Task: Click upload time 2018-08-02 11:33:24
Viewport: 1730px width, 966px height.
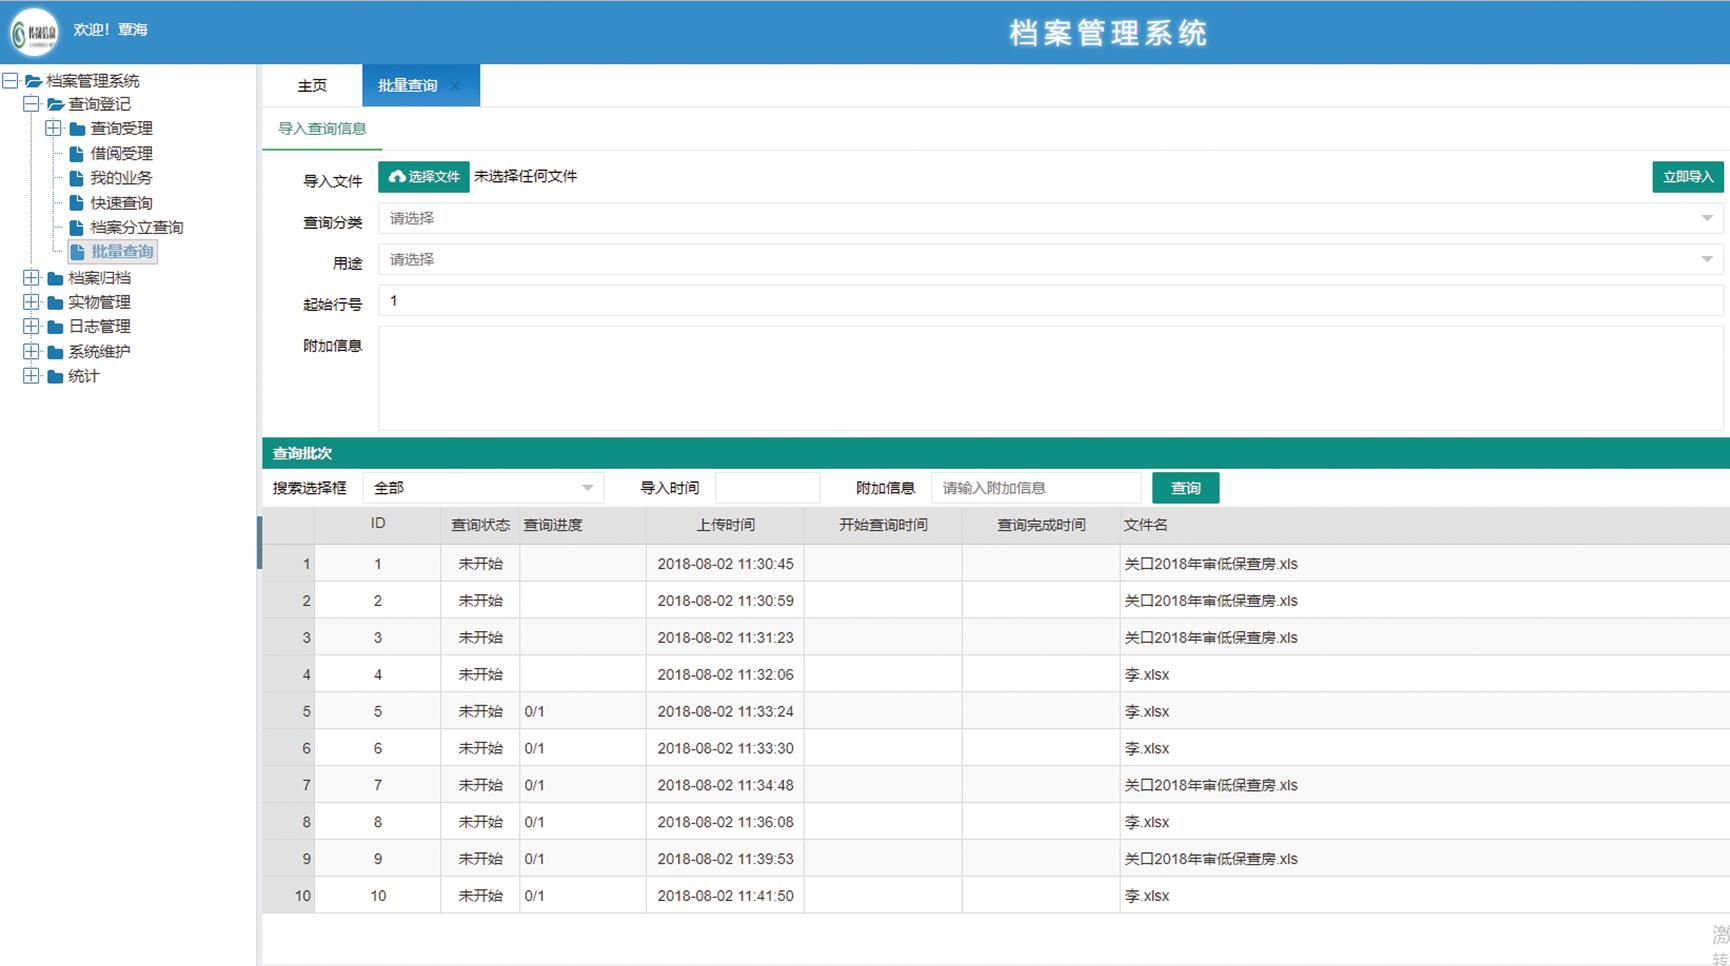Action: click(x=725, y=712)
